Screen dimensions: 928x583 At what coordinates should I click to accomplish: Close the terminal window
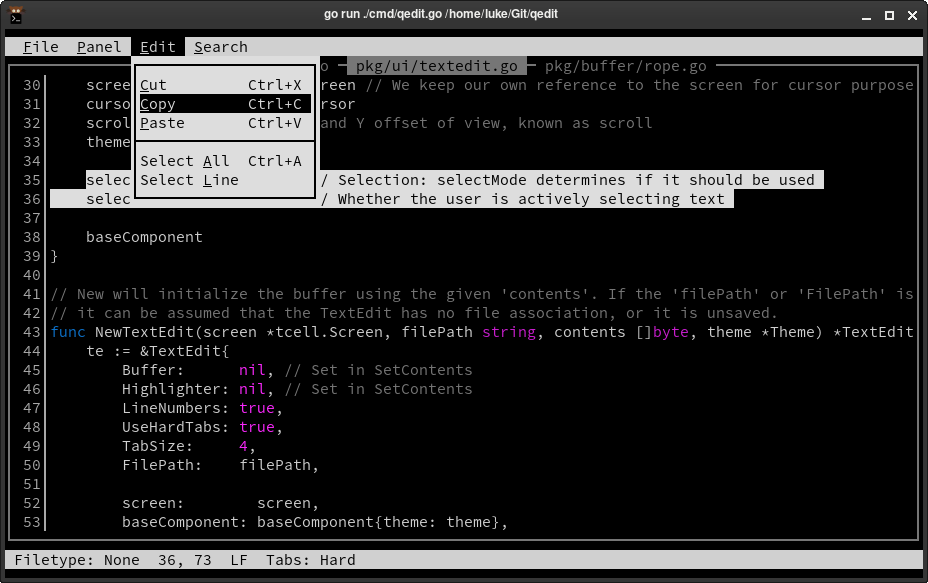(x=912, y=16)
